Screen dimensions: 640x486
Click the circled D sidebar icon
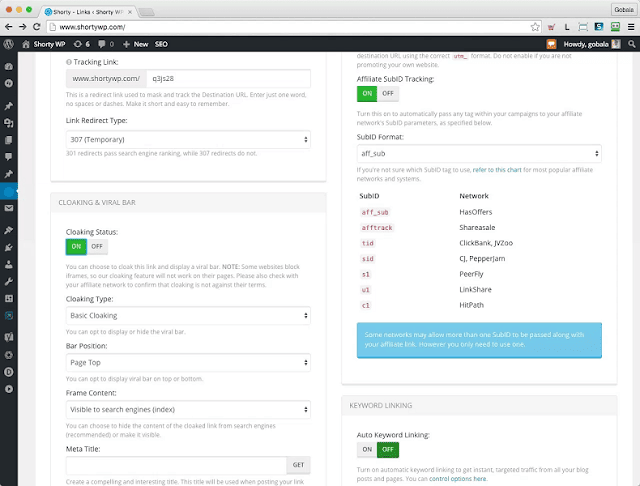pos(9,372)
